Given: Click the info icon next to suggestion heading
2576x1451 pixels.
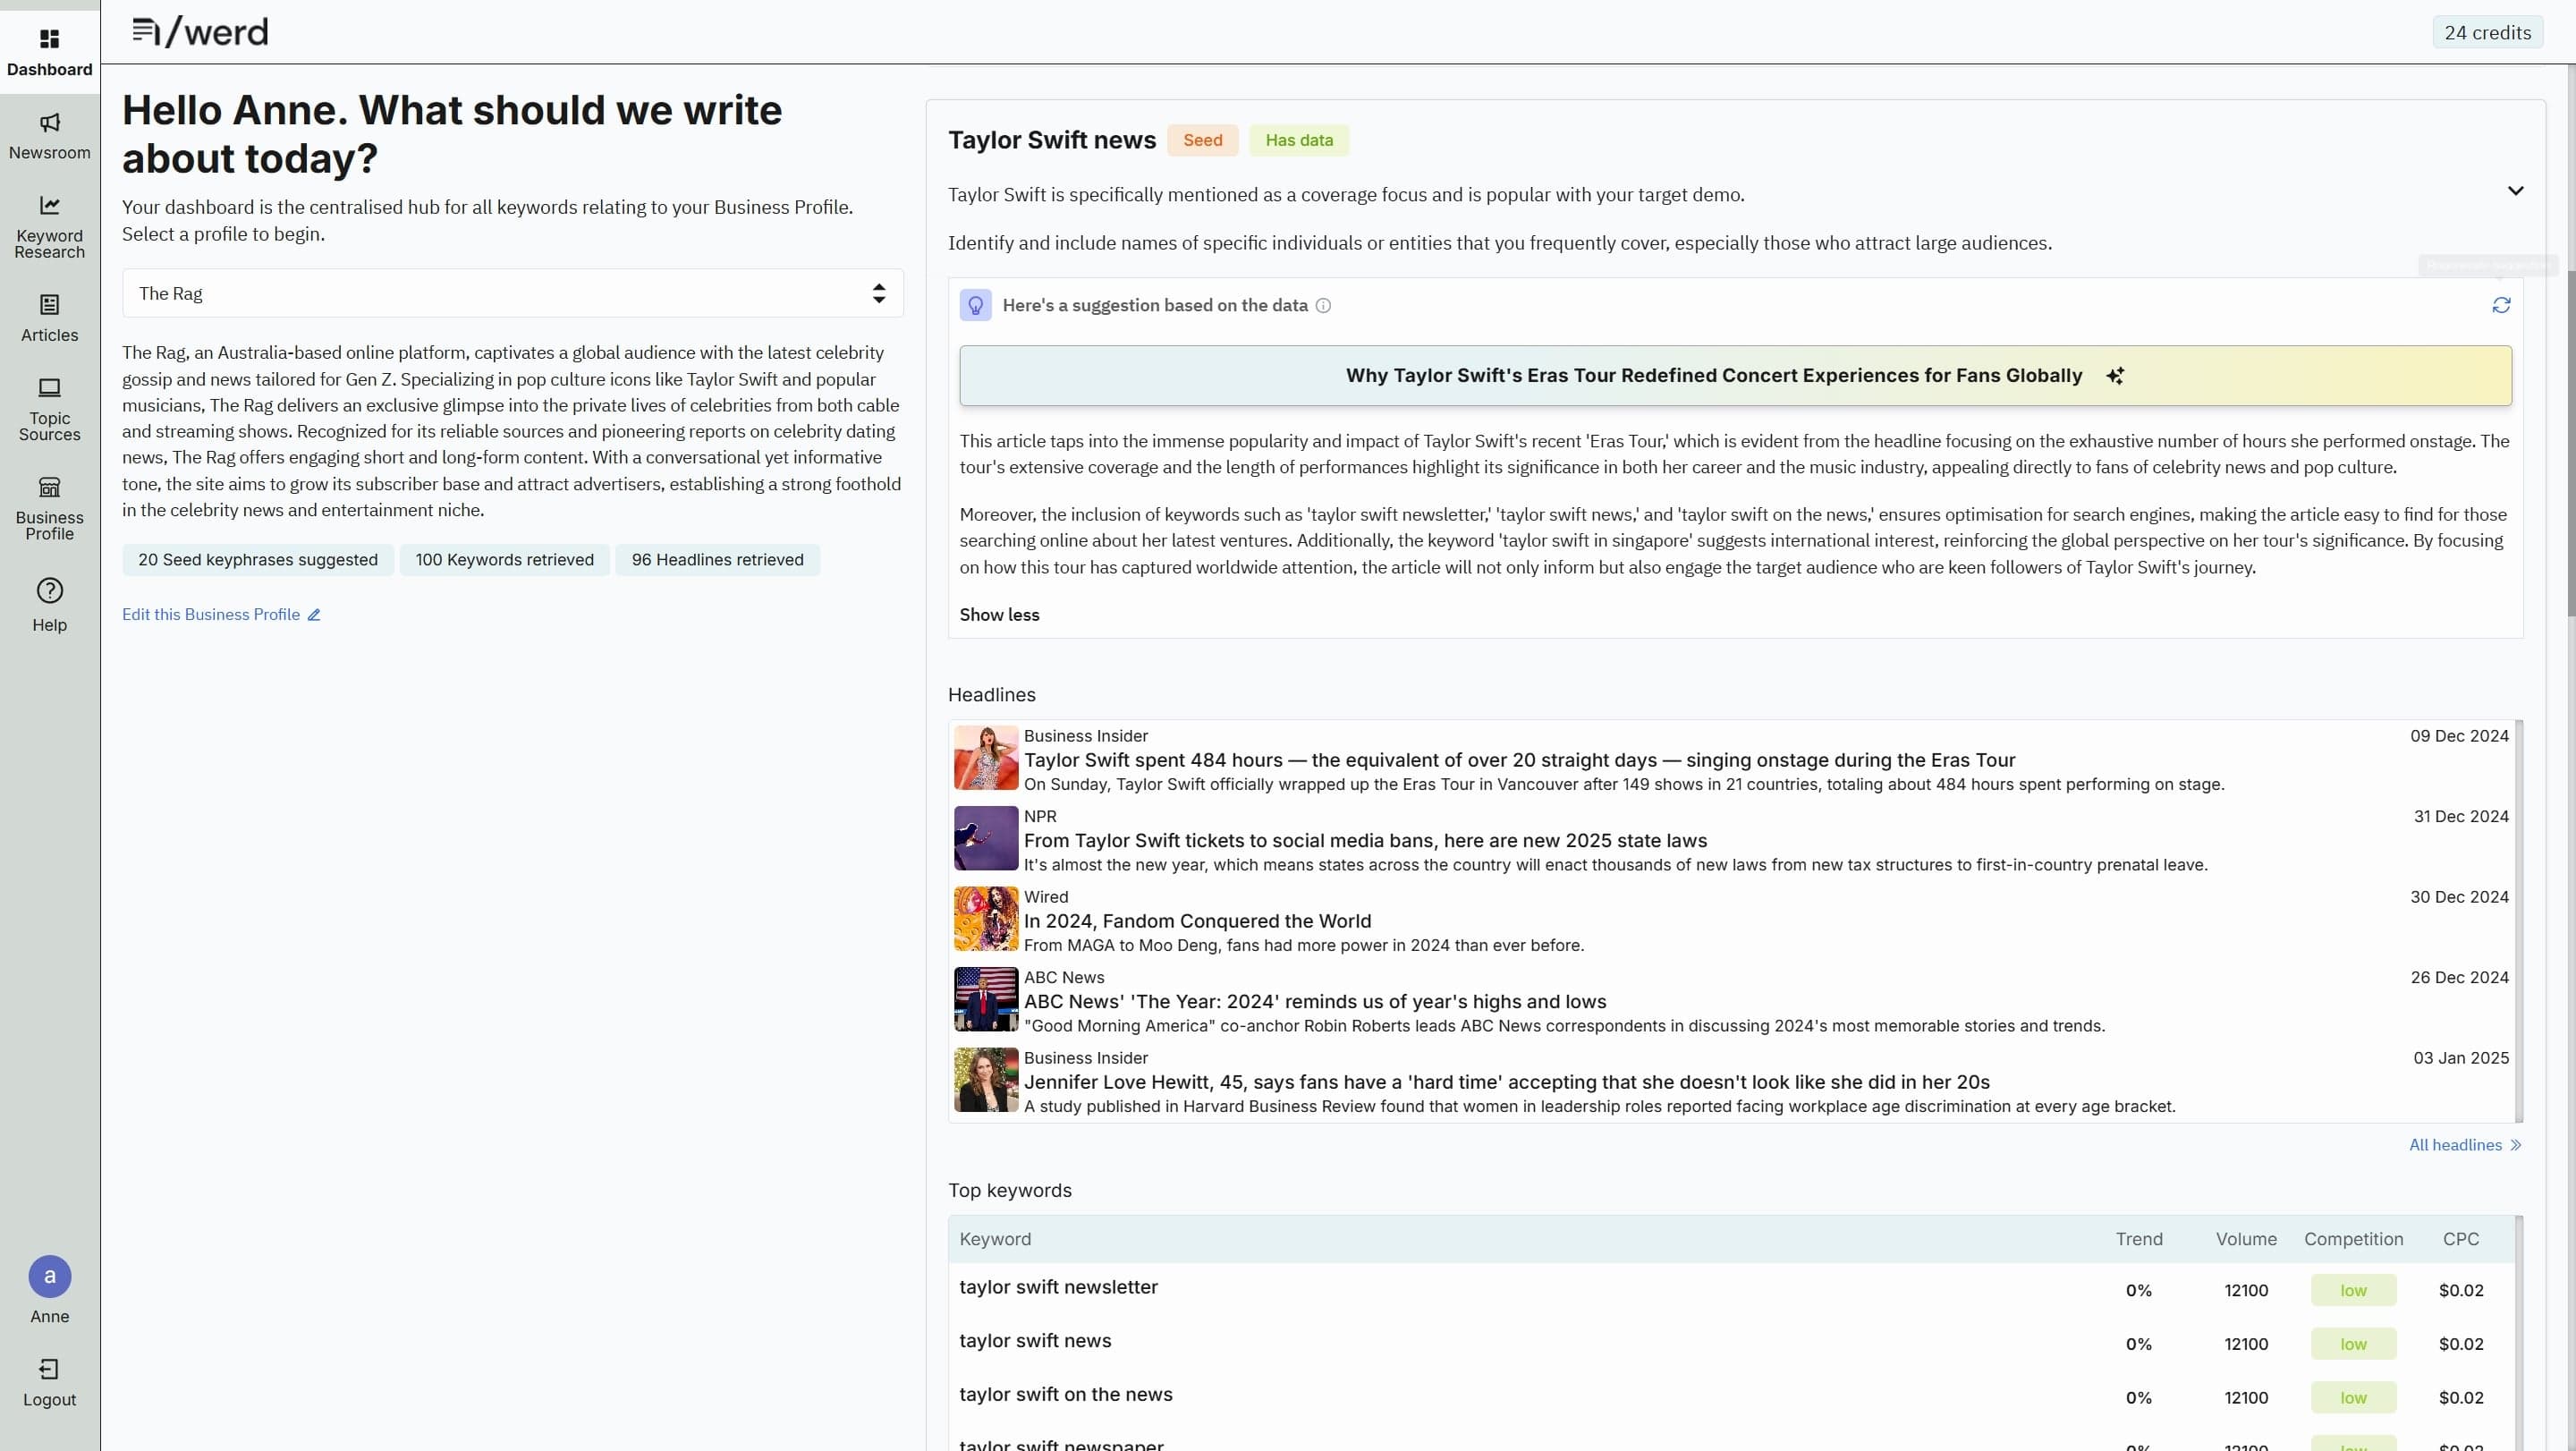Looking at the screenshot, I should coord(1323,305).
